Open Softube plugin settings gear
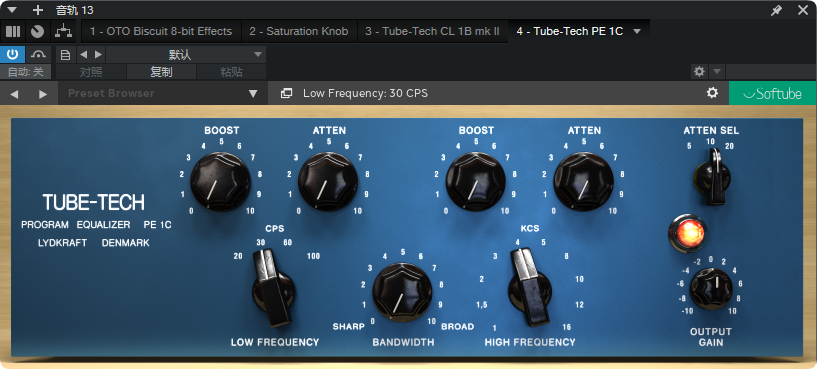 712,93
